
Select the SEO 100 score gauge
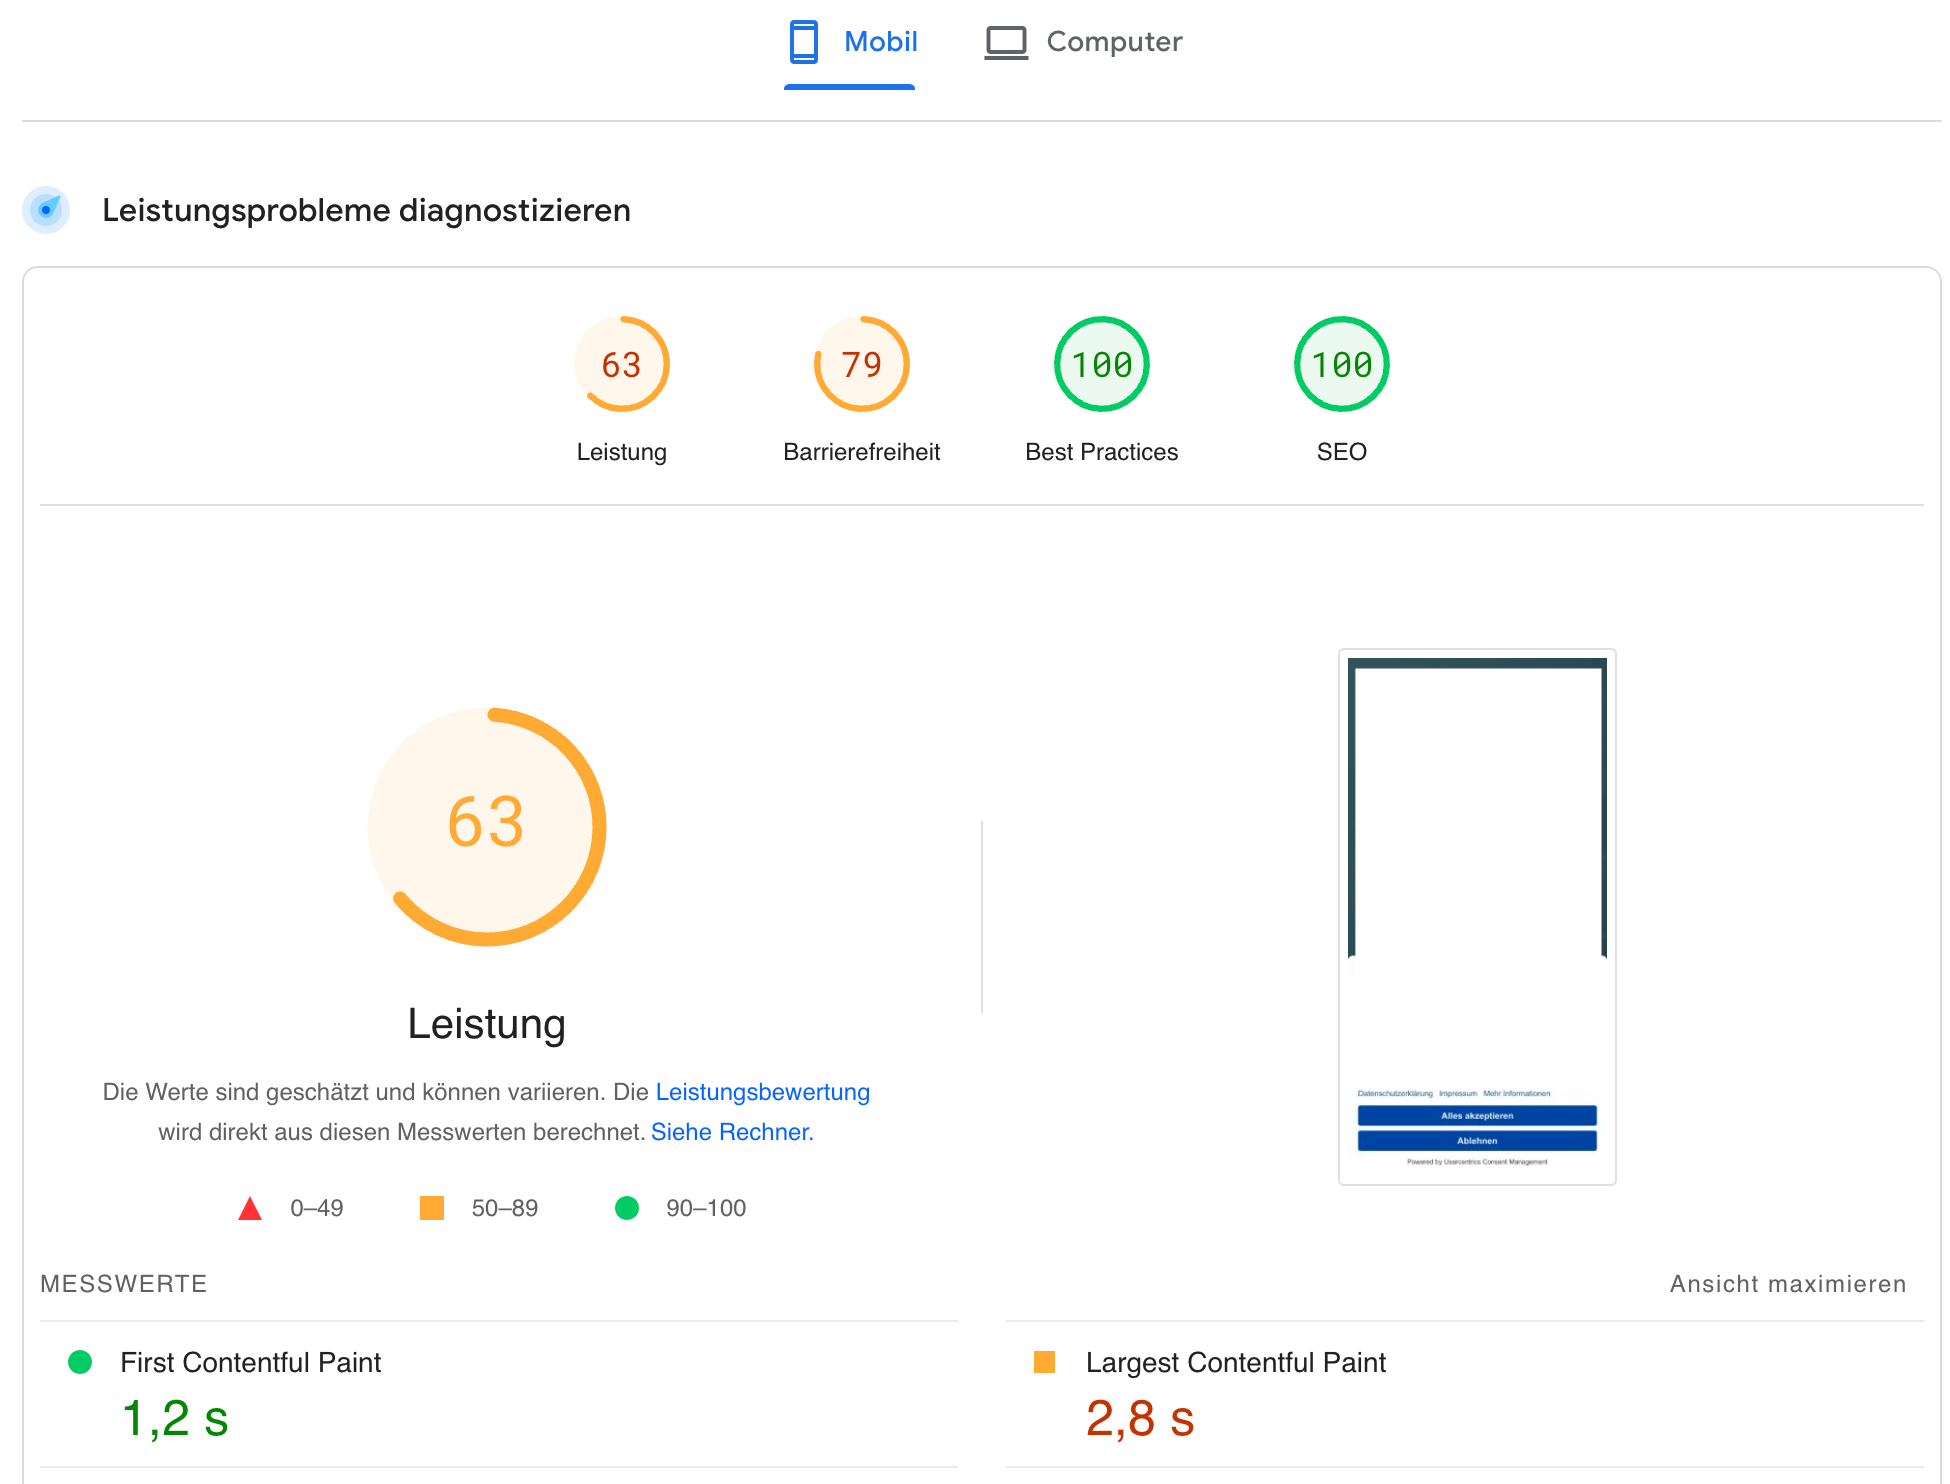1341,364
